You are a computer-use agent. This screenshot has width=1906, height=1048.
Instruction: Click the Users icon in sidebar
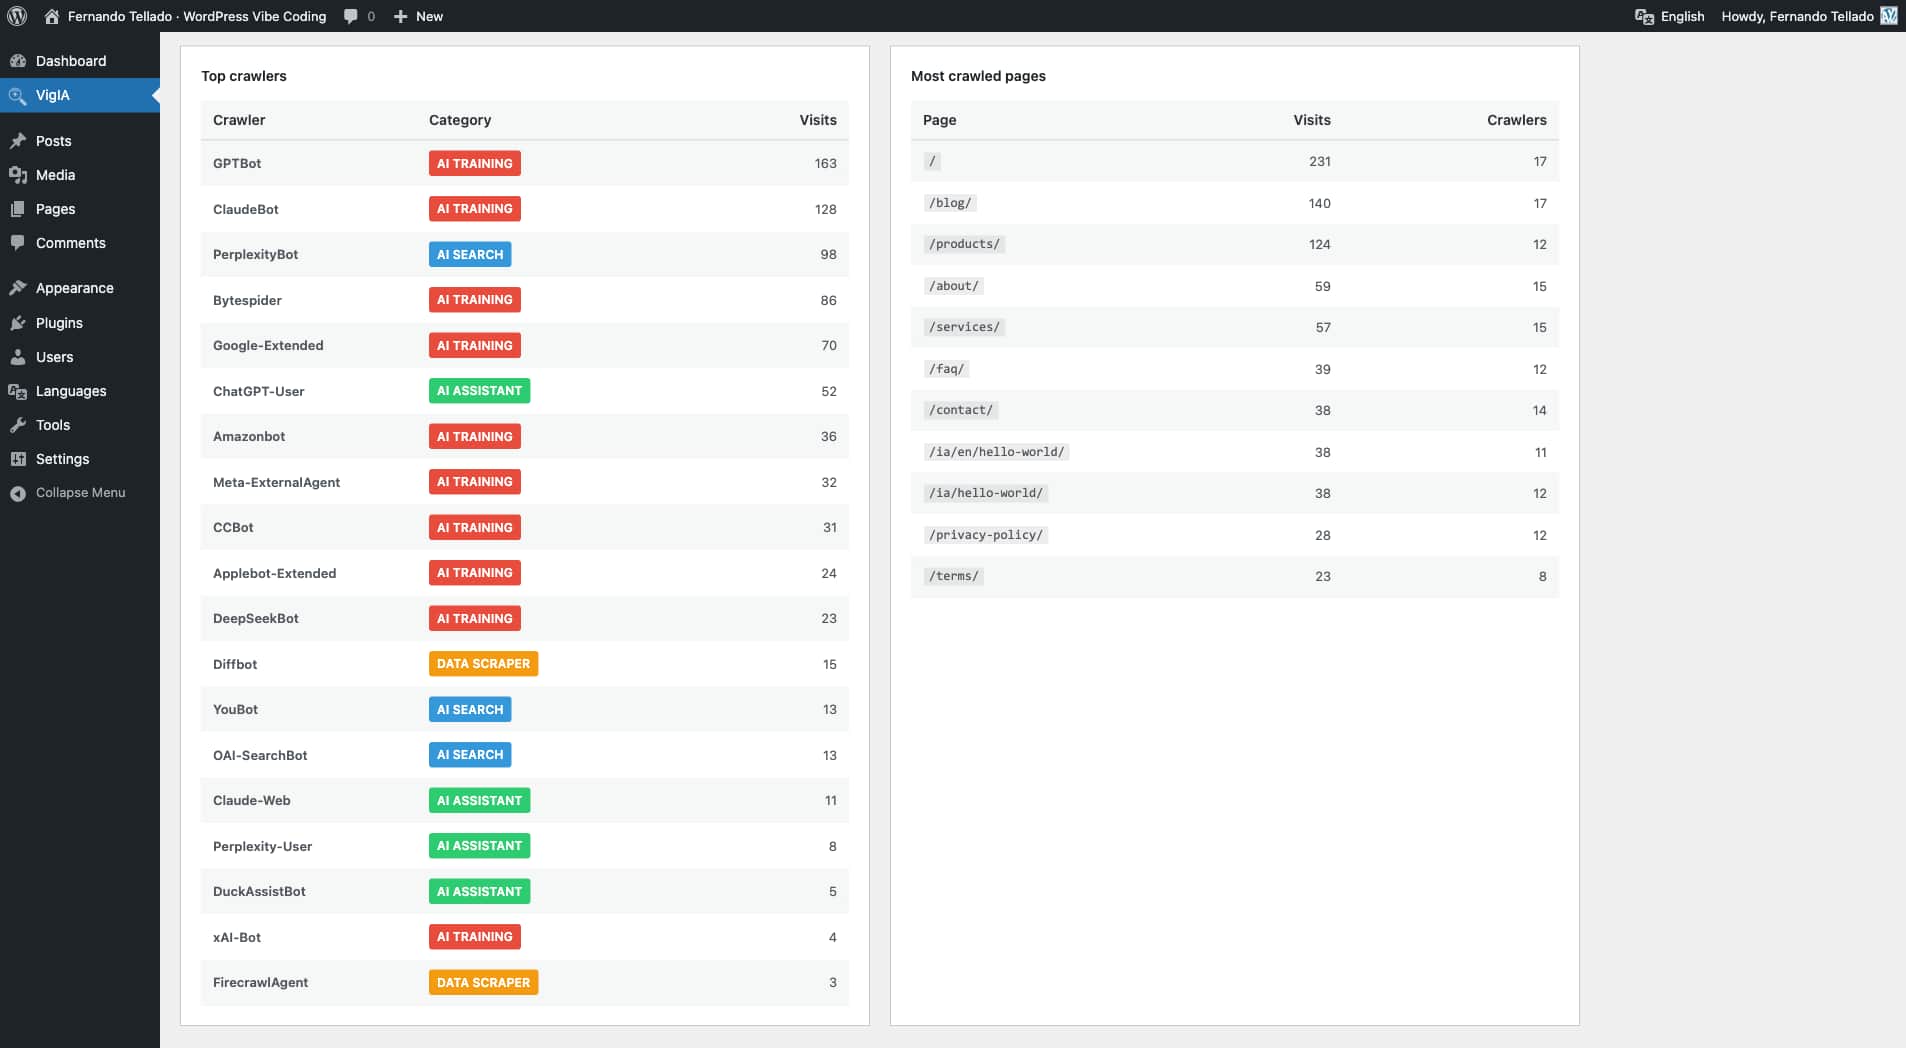click(x=18, y=357)
